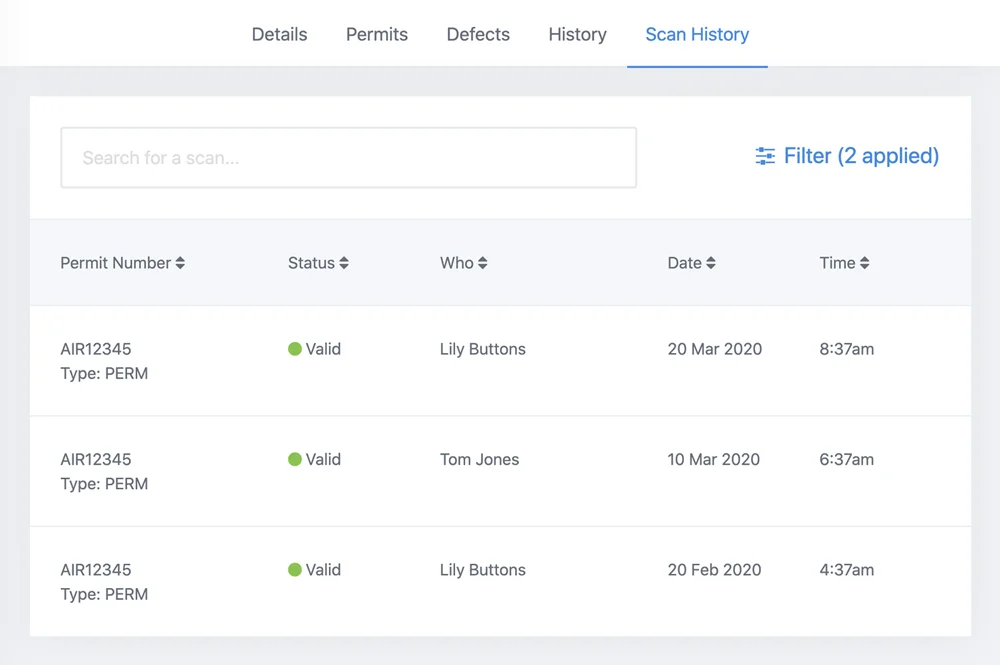The height and width of the screenshot is (665, 1000).
Task: Select the Tom Jones scan row
Action: coord(500,470)
